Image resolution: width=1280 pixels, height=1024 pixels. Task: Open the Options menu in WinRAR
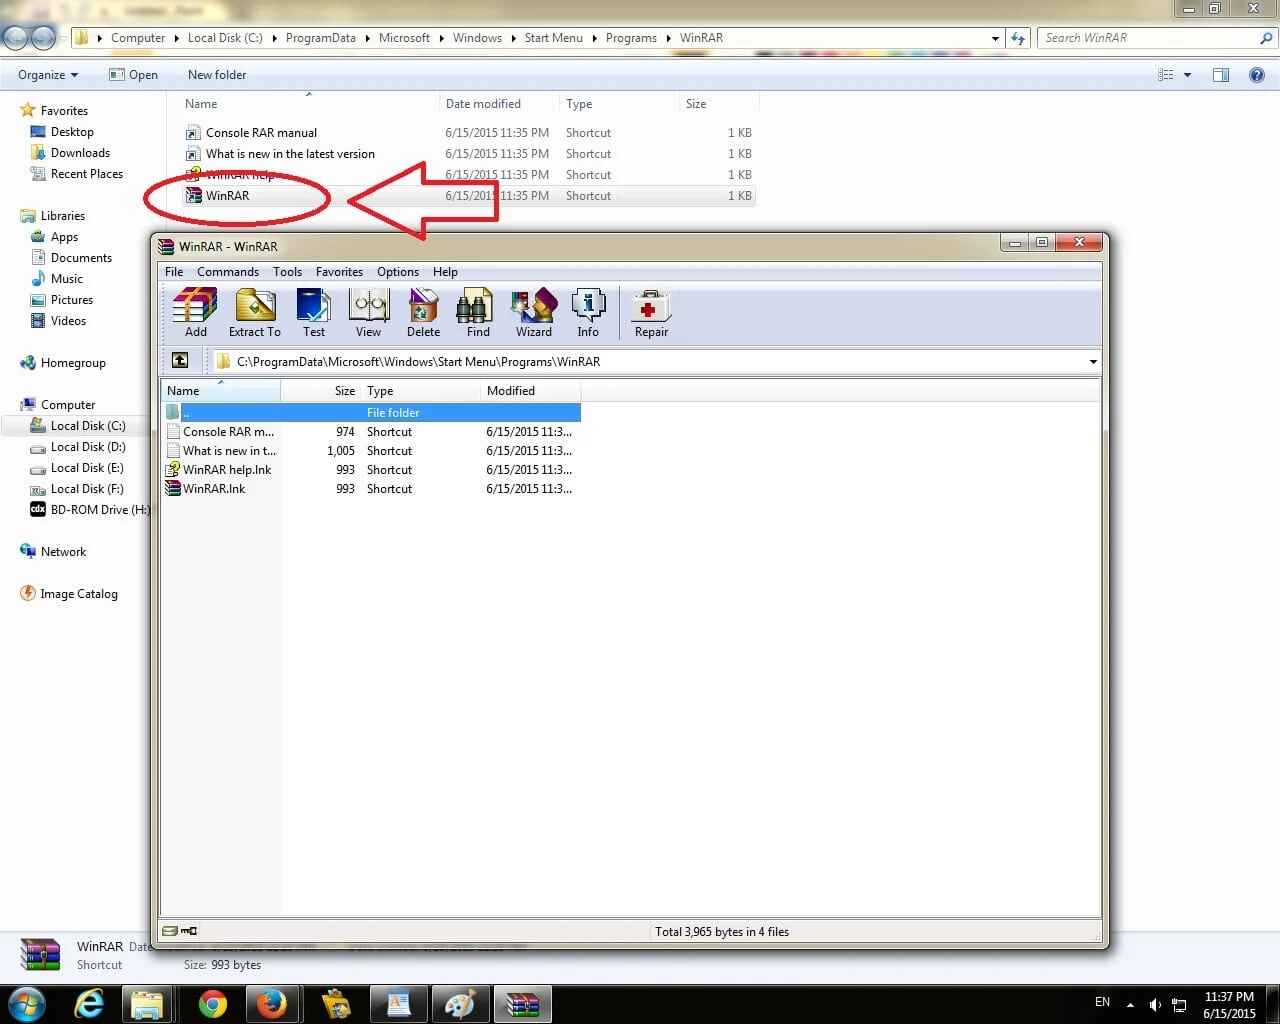click(397, 272)
